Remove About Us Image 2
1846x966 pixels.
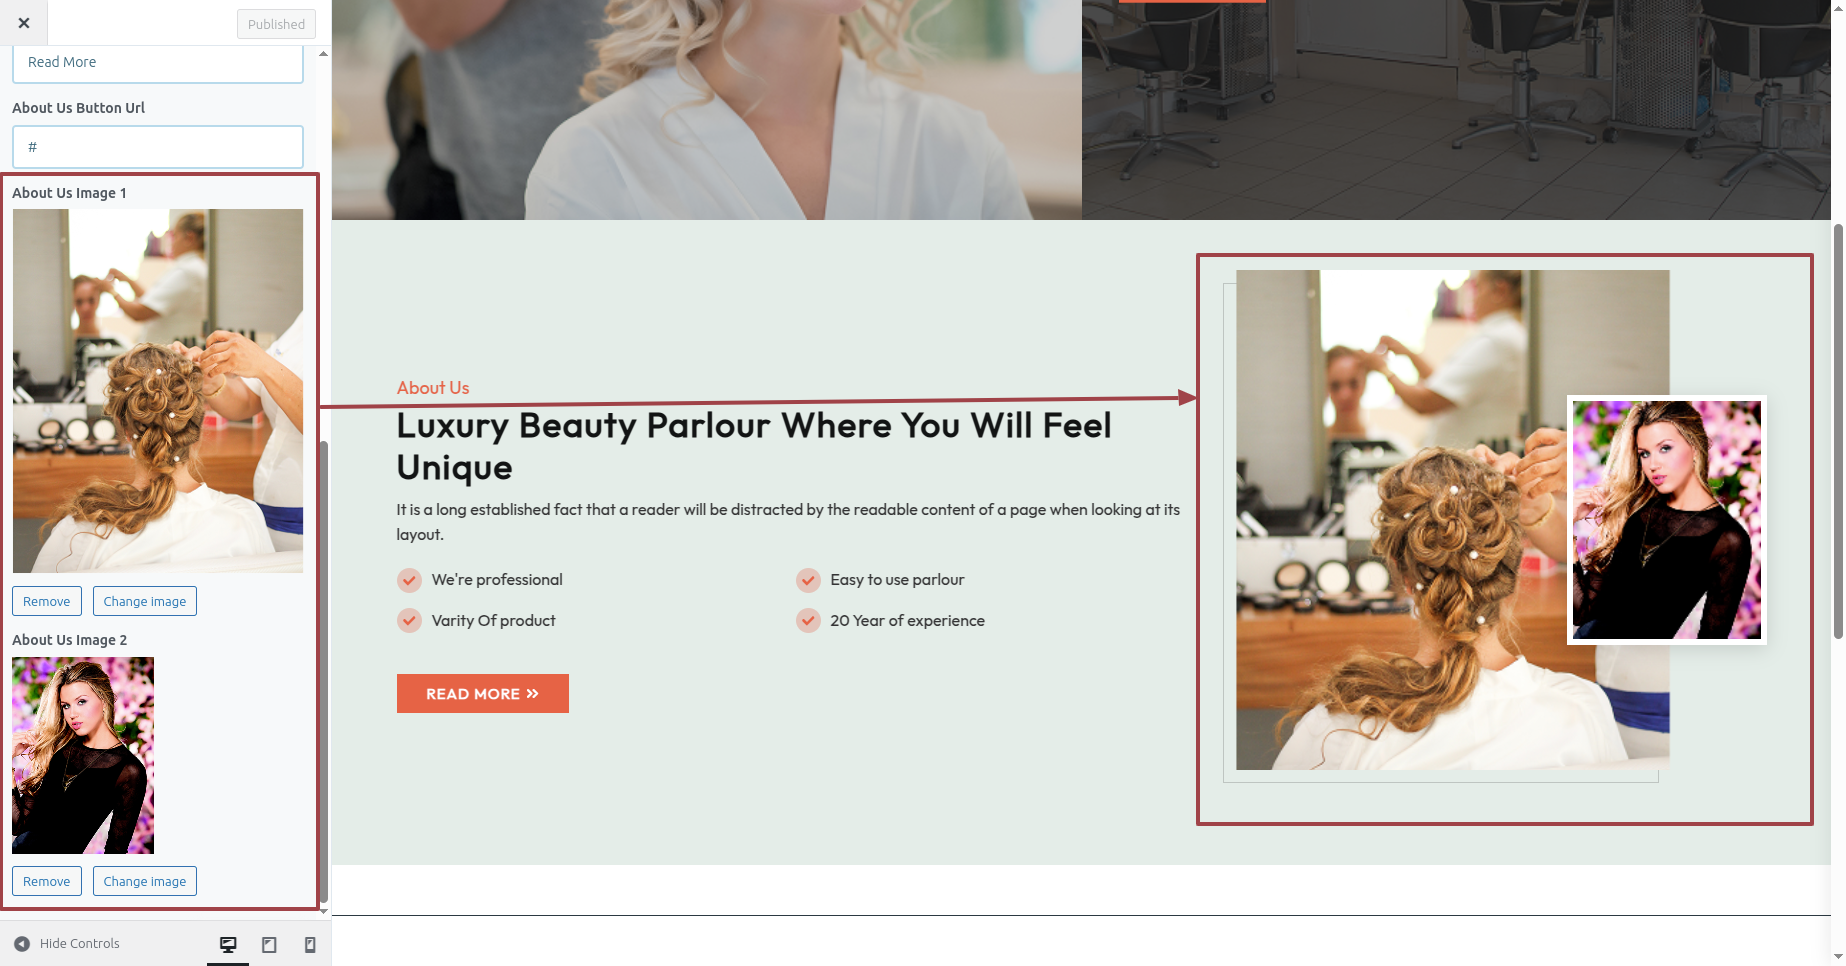[47, 881]
